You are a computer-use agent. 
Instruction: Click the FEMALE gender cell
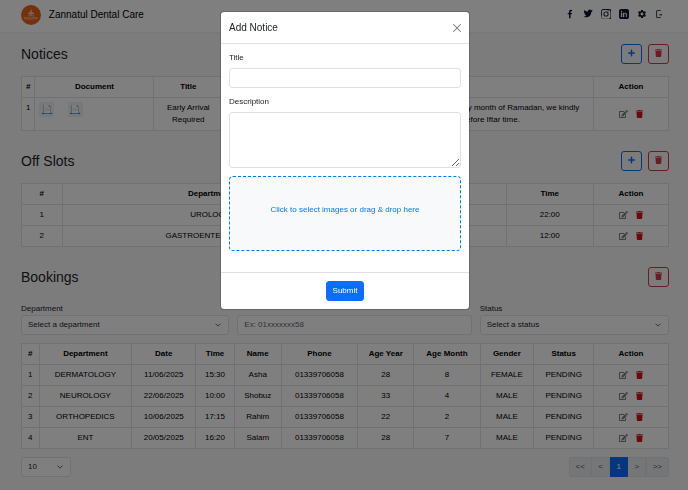point(507,375)
